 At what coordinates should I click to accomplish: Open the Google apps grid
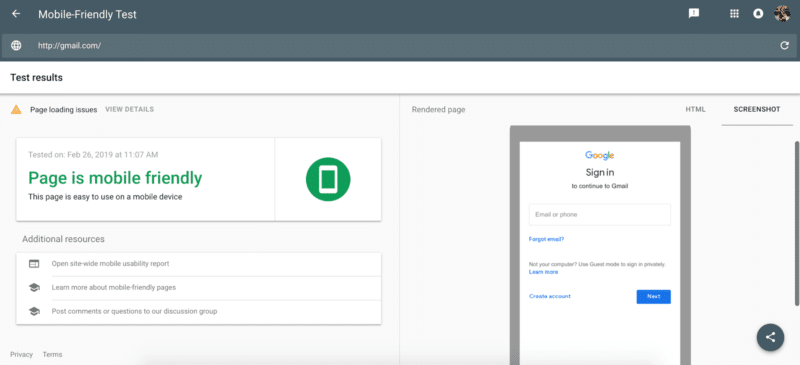tap(734, 14)
